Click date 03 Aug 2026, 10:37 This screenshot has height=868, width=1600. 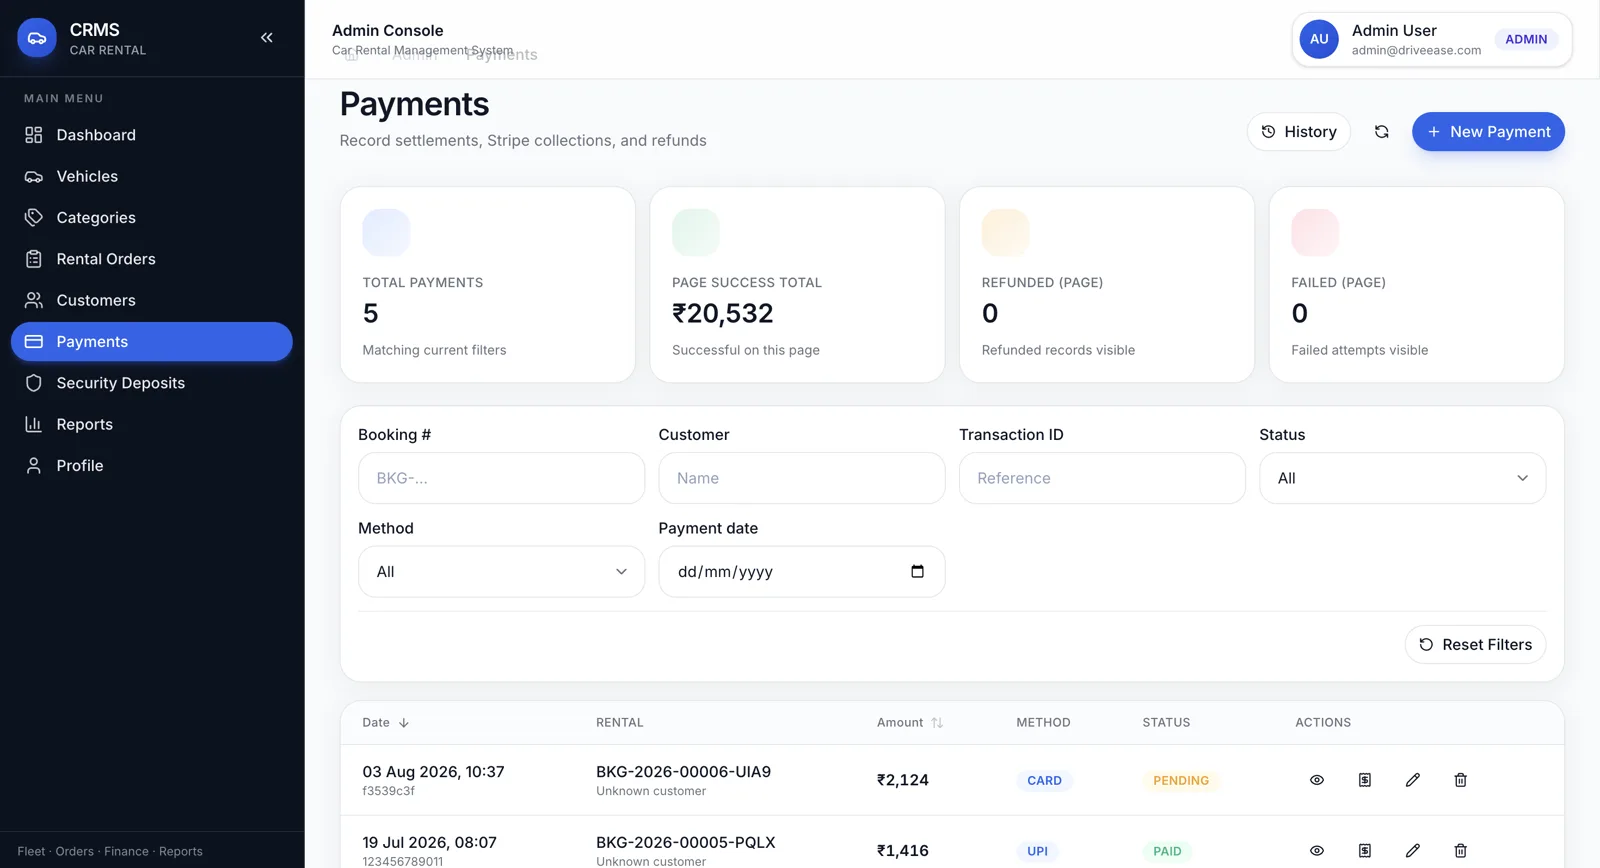click(x=433, y=772)
